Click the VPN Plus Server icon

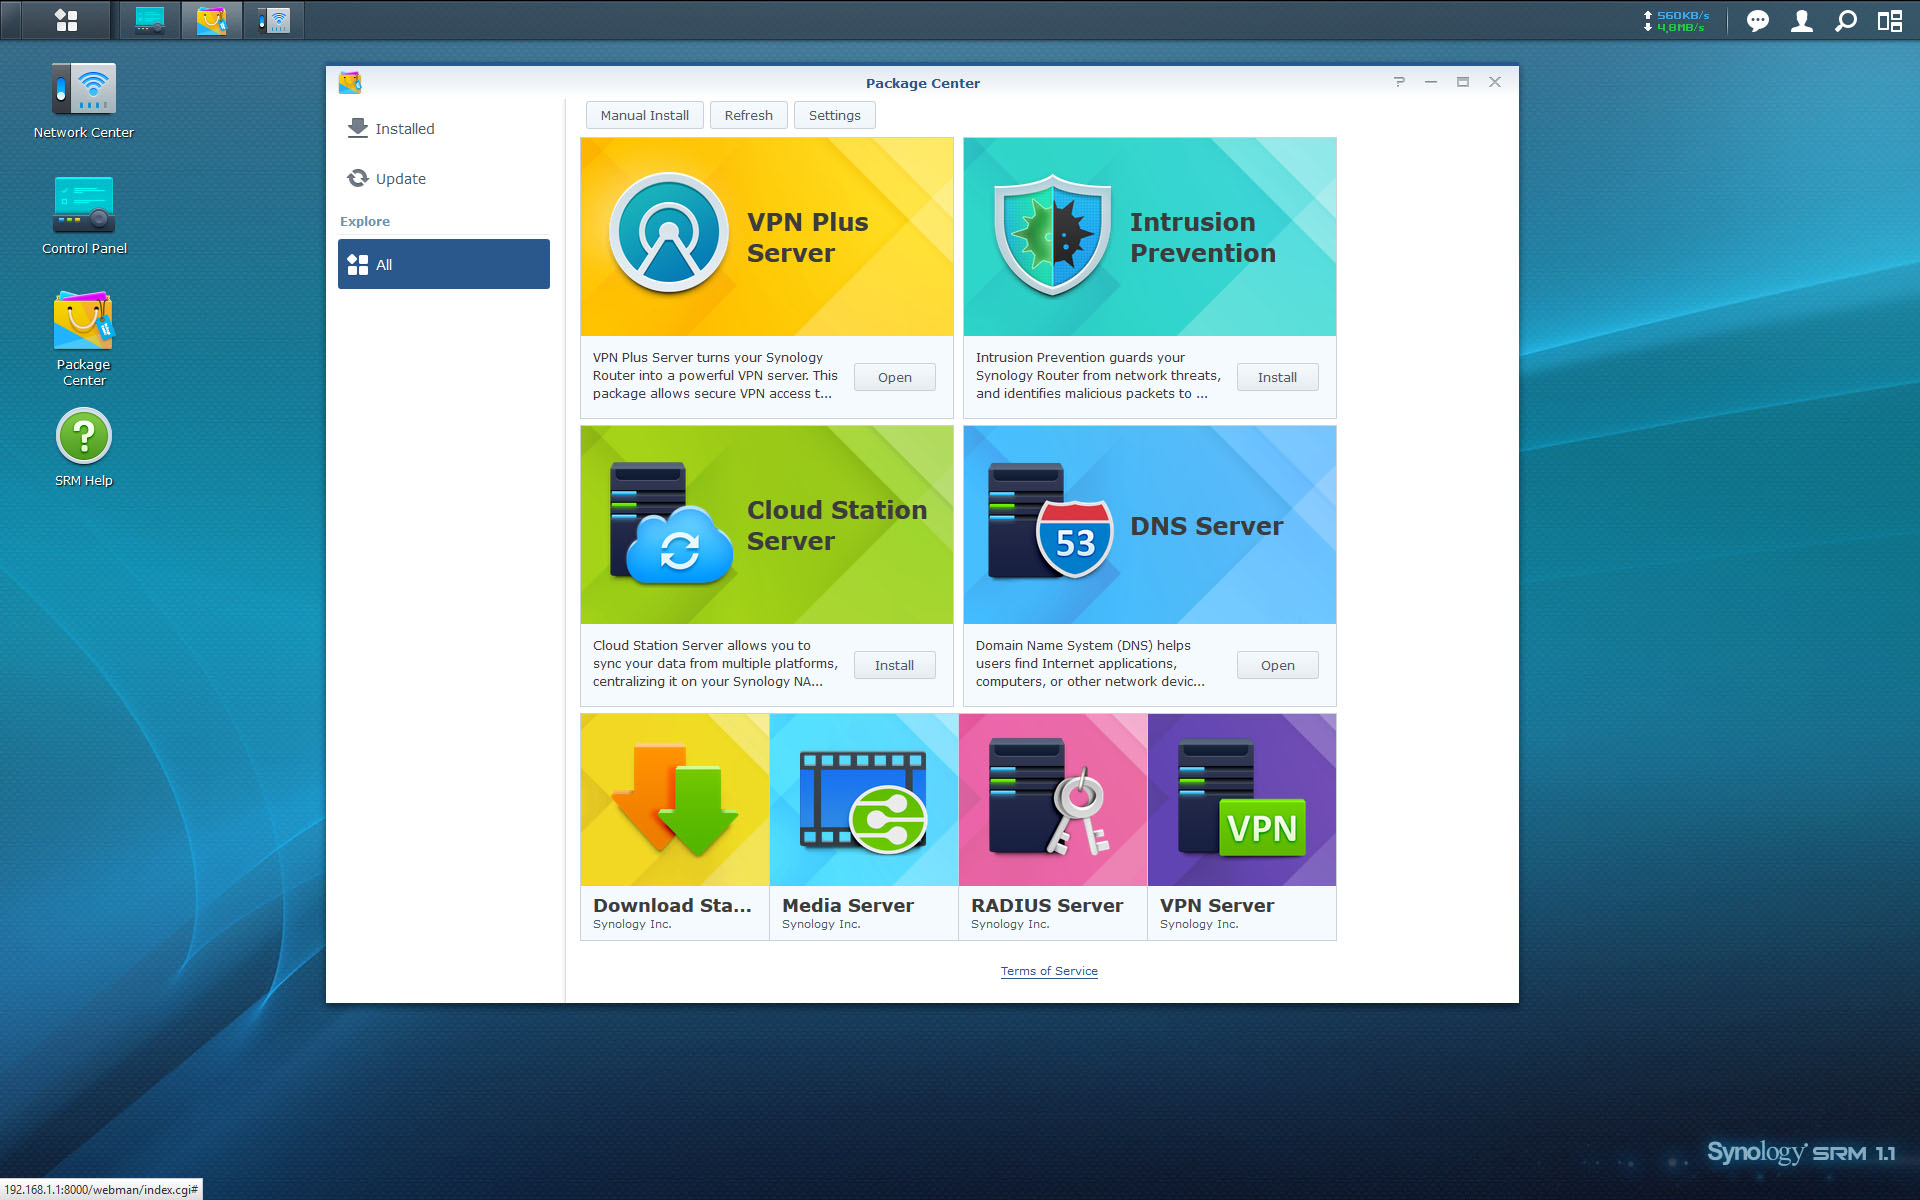click(x=669, y=233)
